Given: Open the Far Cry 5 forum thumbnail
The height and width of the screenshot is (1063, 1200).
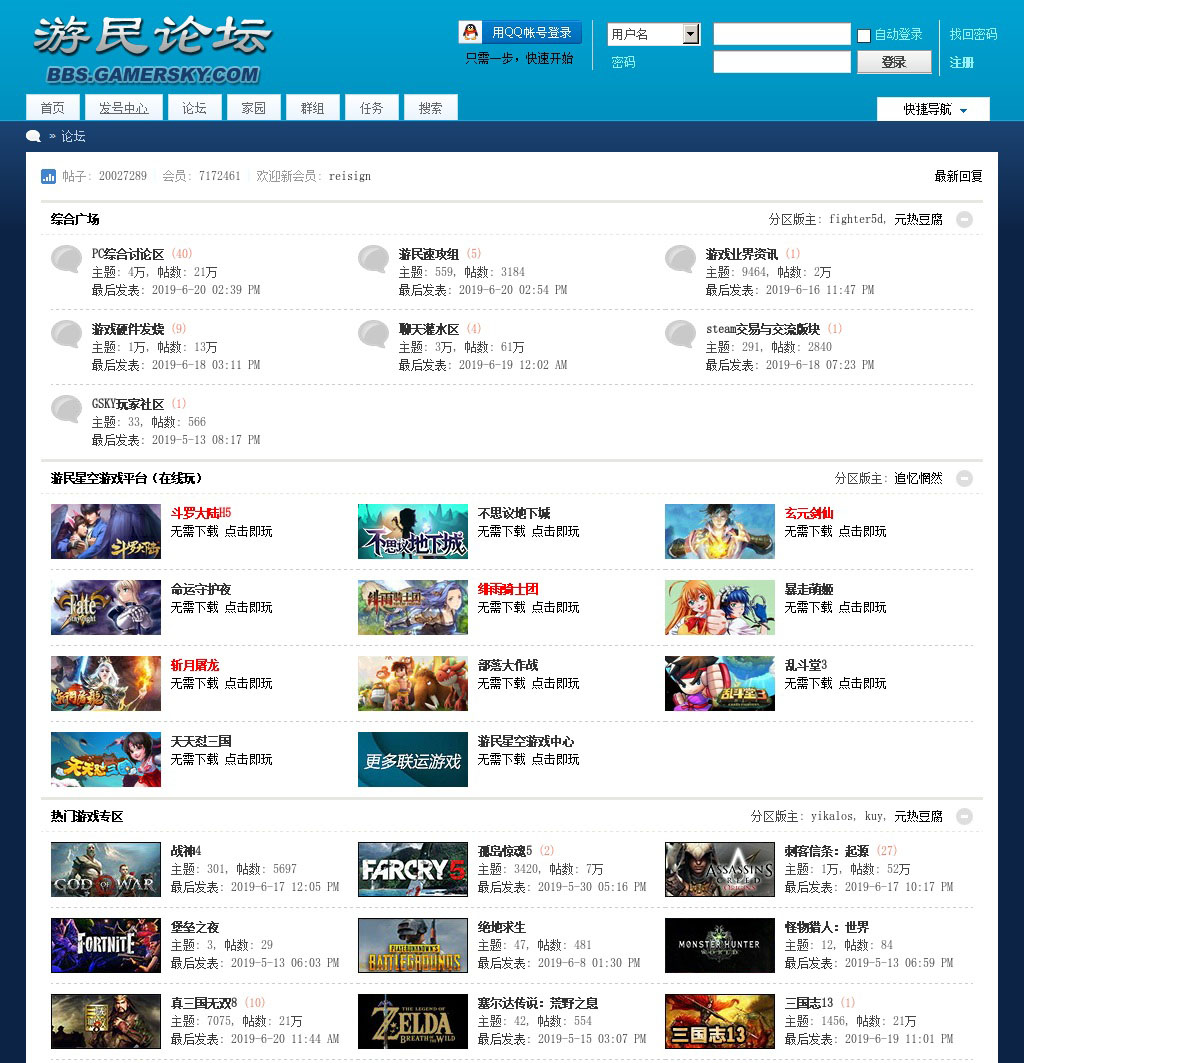Looking at the screenshot, I should point(412,869).
